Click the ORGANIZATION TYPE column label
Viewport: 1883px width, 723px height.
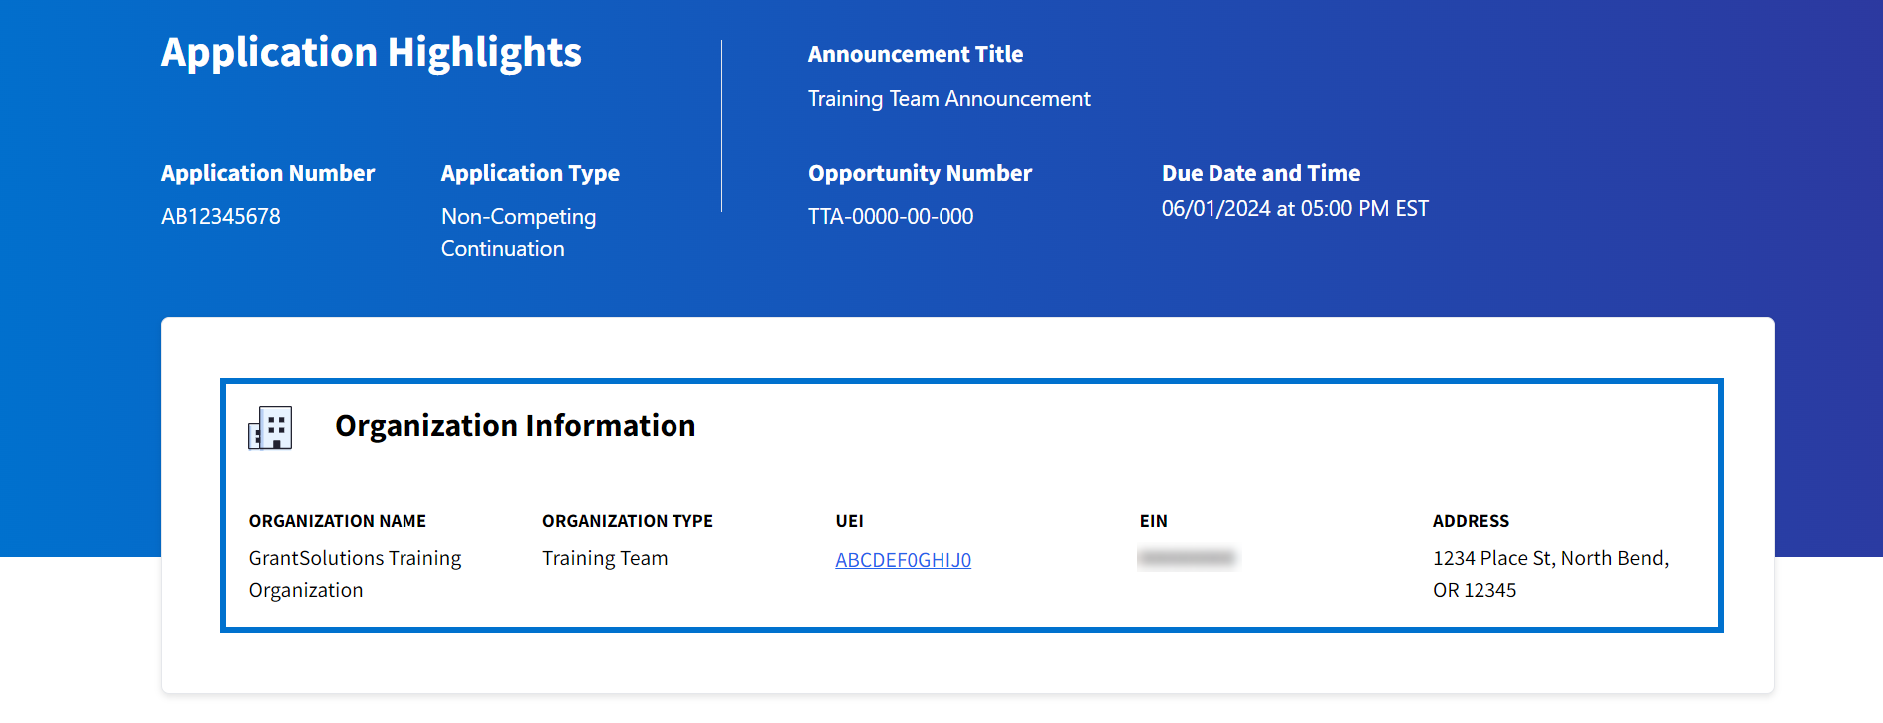(626, 521)
